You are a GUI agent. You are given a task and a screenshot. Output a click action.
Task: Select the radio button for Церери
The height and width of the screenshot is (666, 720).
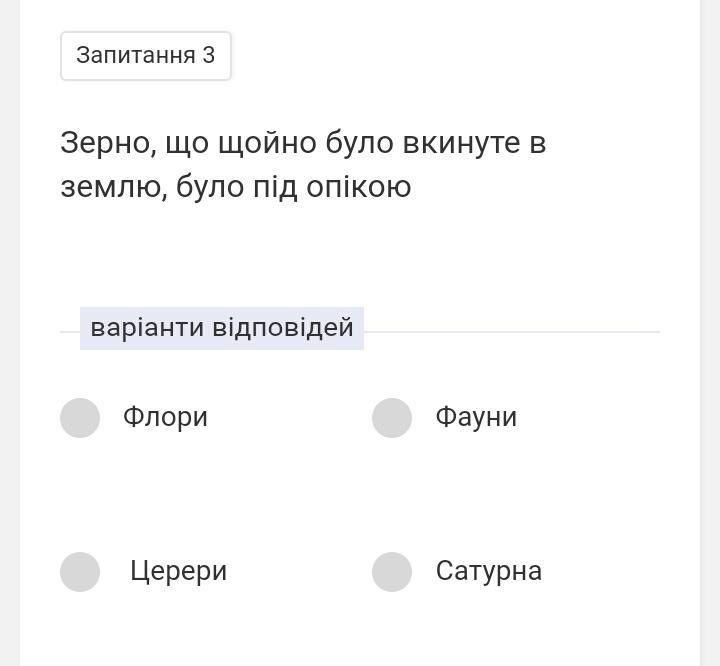point(80,572)
